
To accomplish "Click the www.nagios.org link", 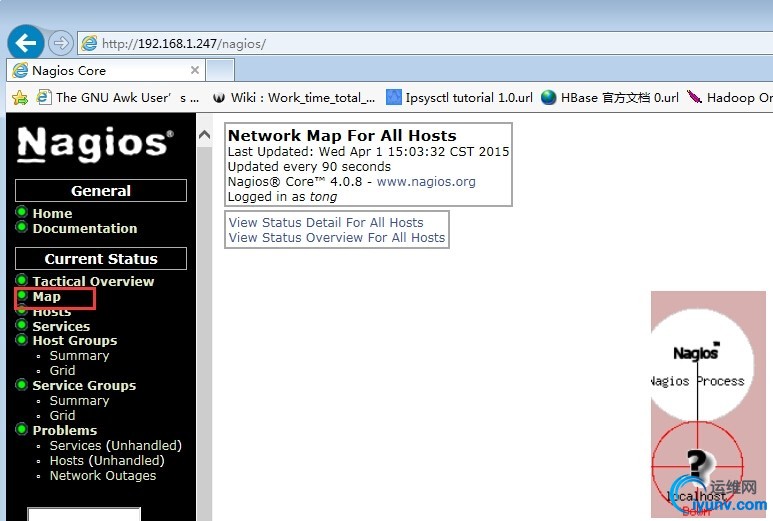I will tap(426, 181).
